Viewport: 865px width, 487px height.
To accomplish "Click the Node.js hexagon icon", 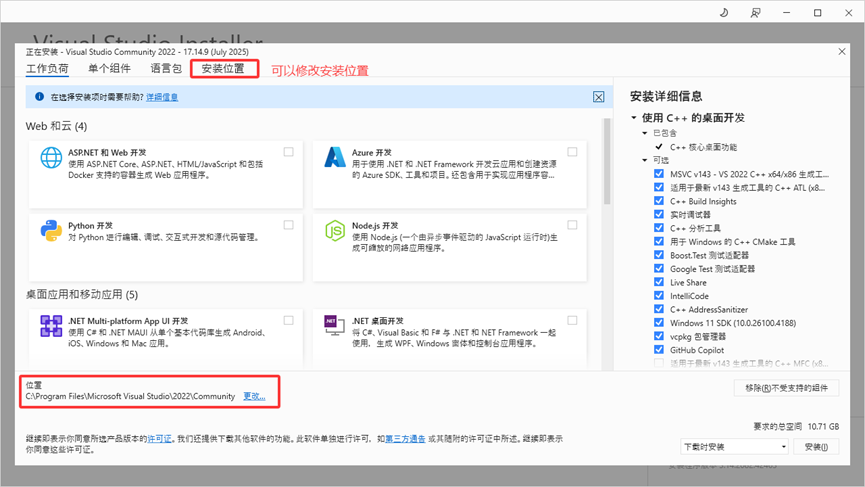I will (x=335, y=231).
